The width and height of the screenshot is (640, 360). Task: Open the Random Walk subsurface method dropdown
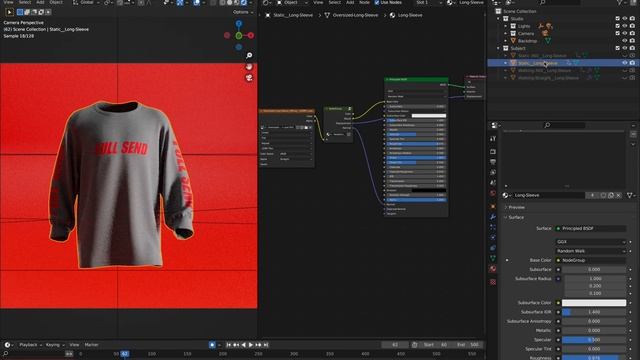(x=591, y=251)
